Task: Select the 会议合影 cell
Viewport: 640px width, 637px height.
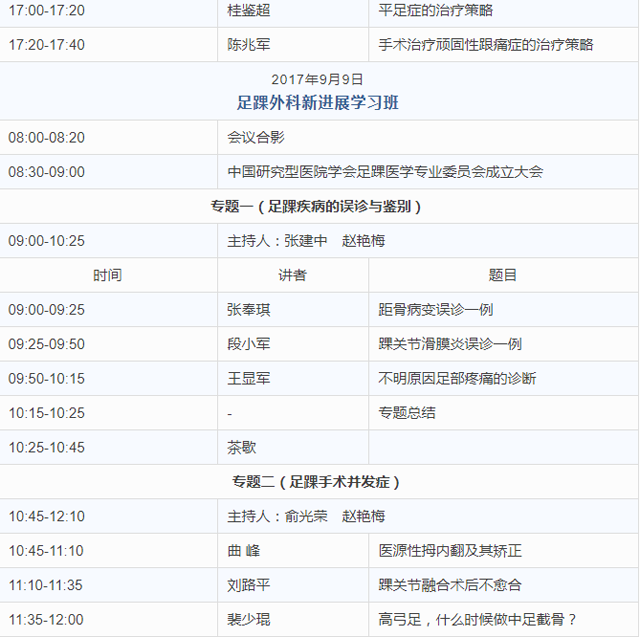Action: pos(255,138)
